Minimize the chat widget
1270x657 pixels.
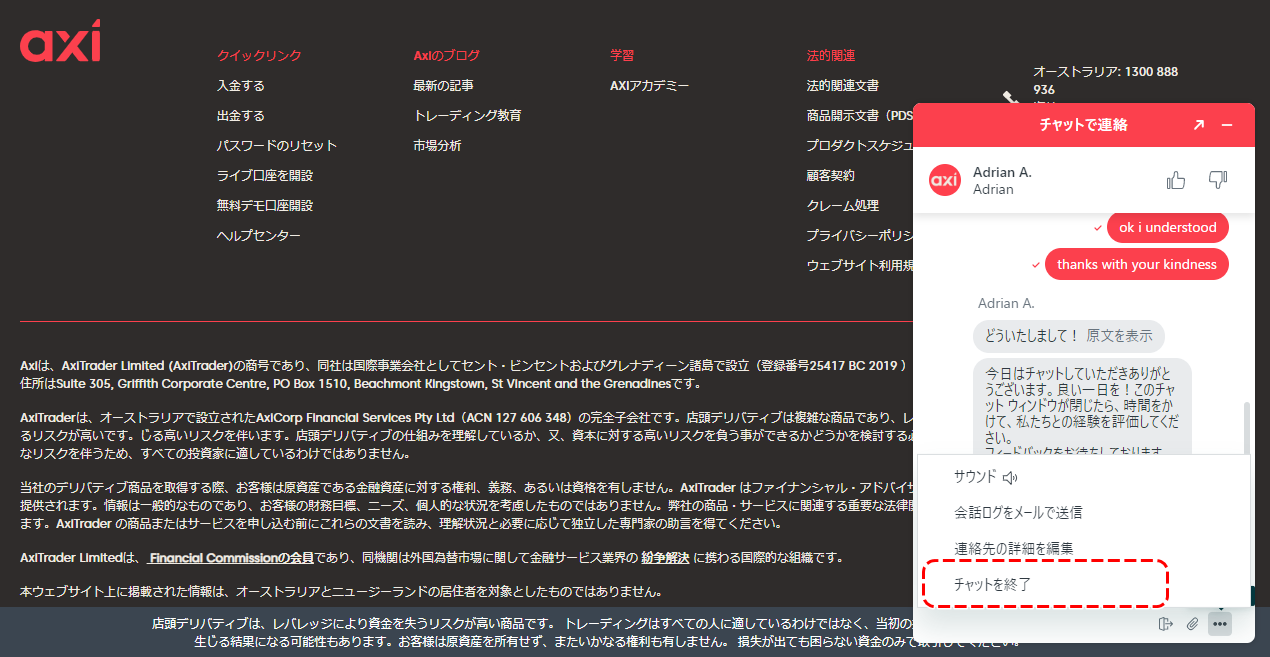click(x=1227, y=125)
